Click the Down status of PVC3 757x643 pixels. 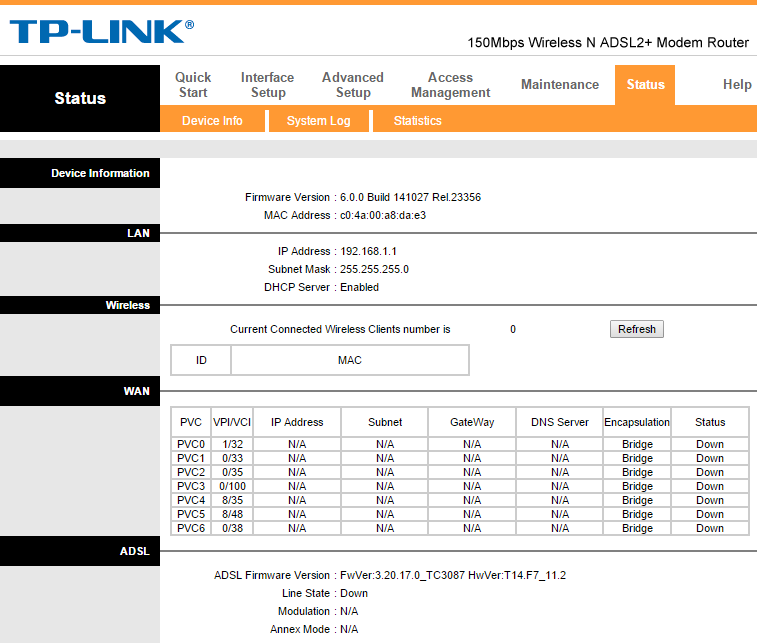pyautogui.click(x=710, y=486)
